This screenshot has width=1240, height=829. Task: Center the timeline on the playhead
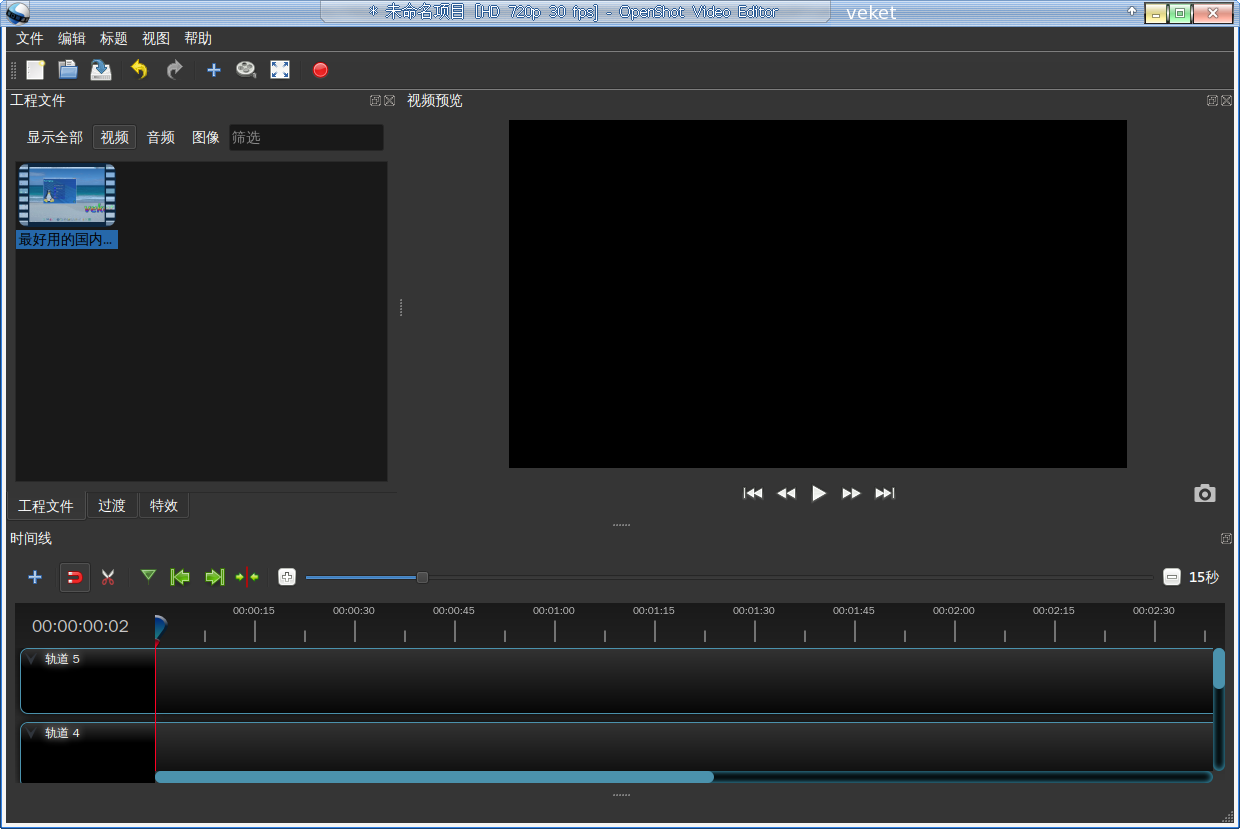(x=247, y=577)
